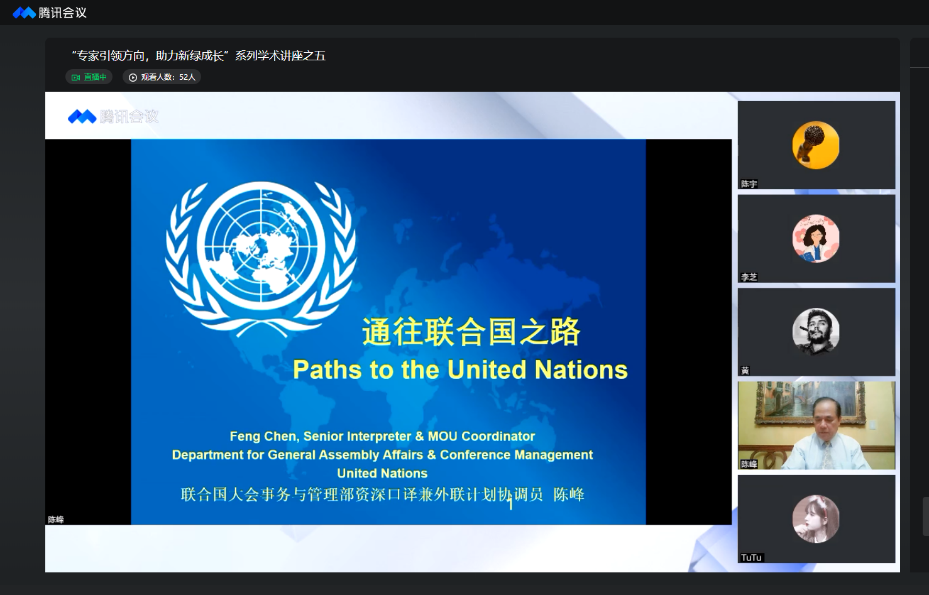This screenshot has width=929, height=595.
Task: Open TuTu's profile avatar
Action: coord(816,519)
